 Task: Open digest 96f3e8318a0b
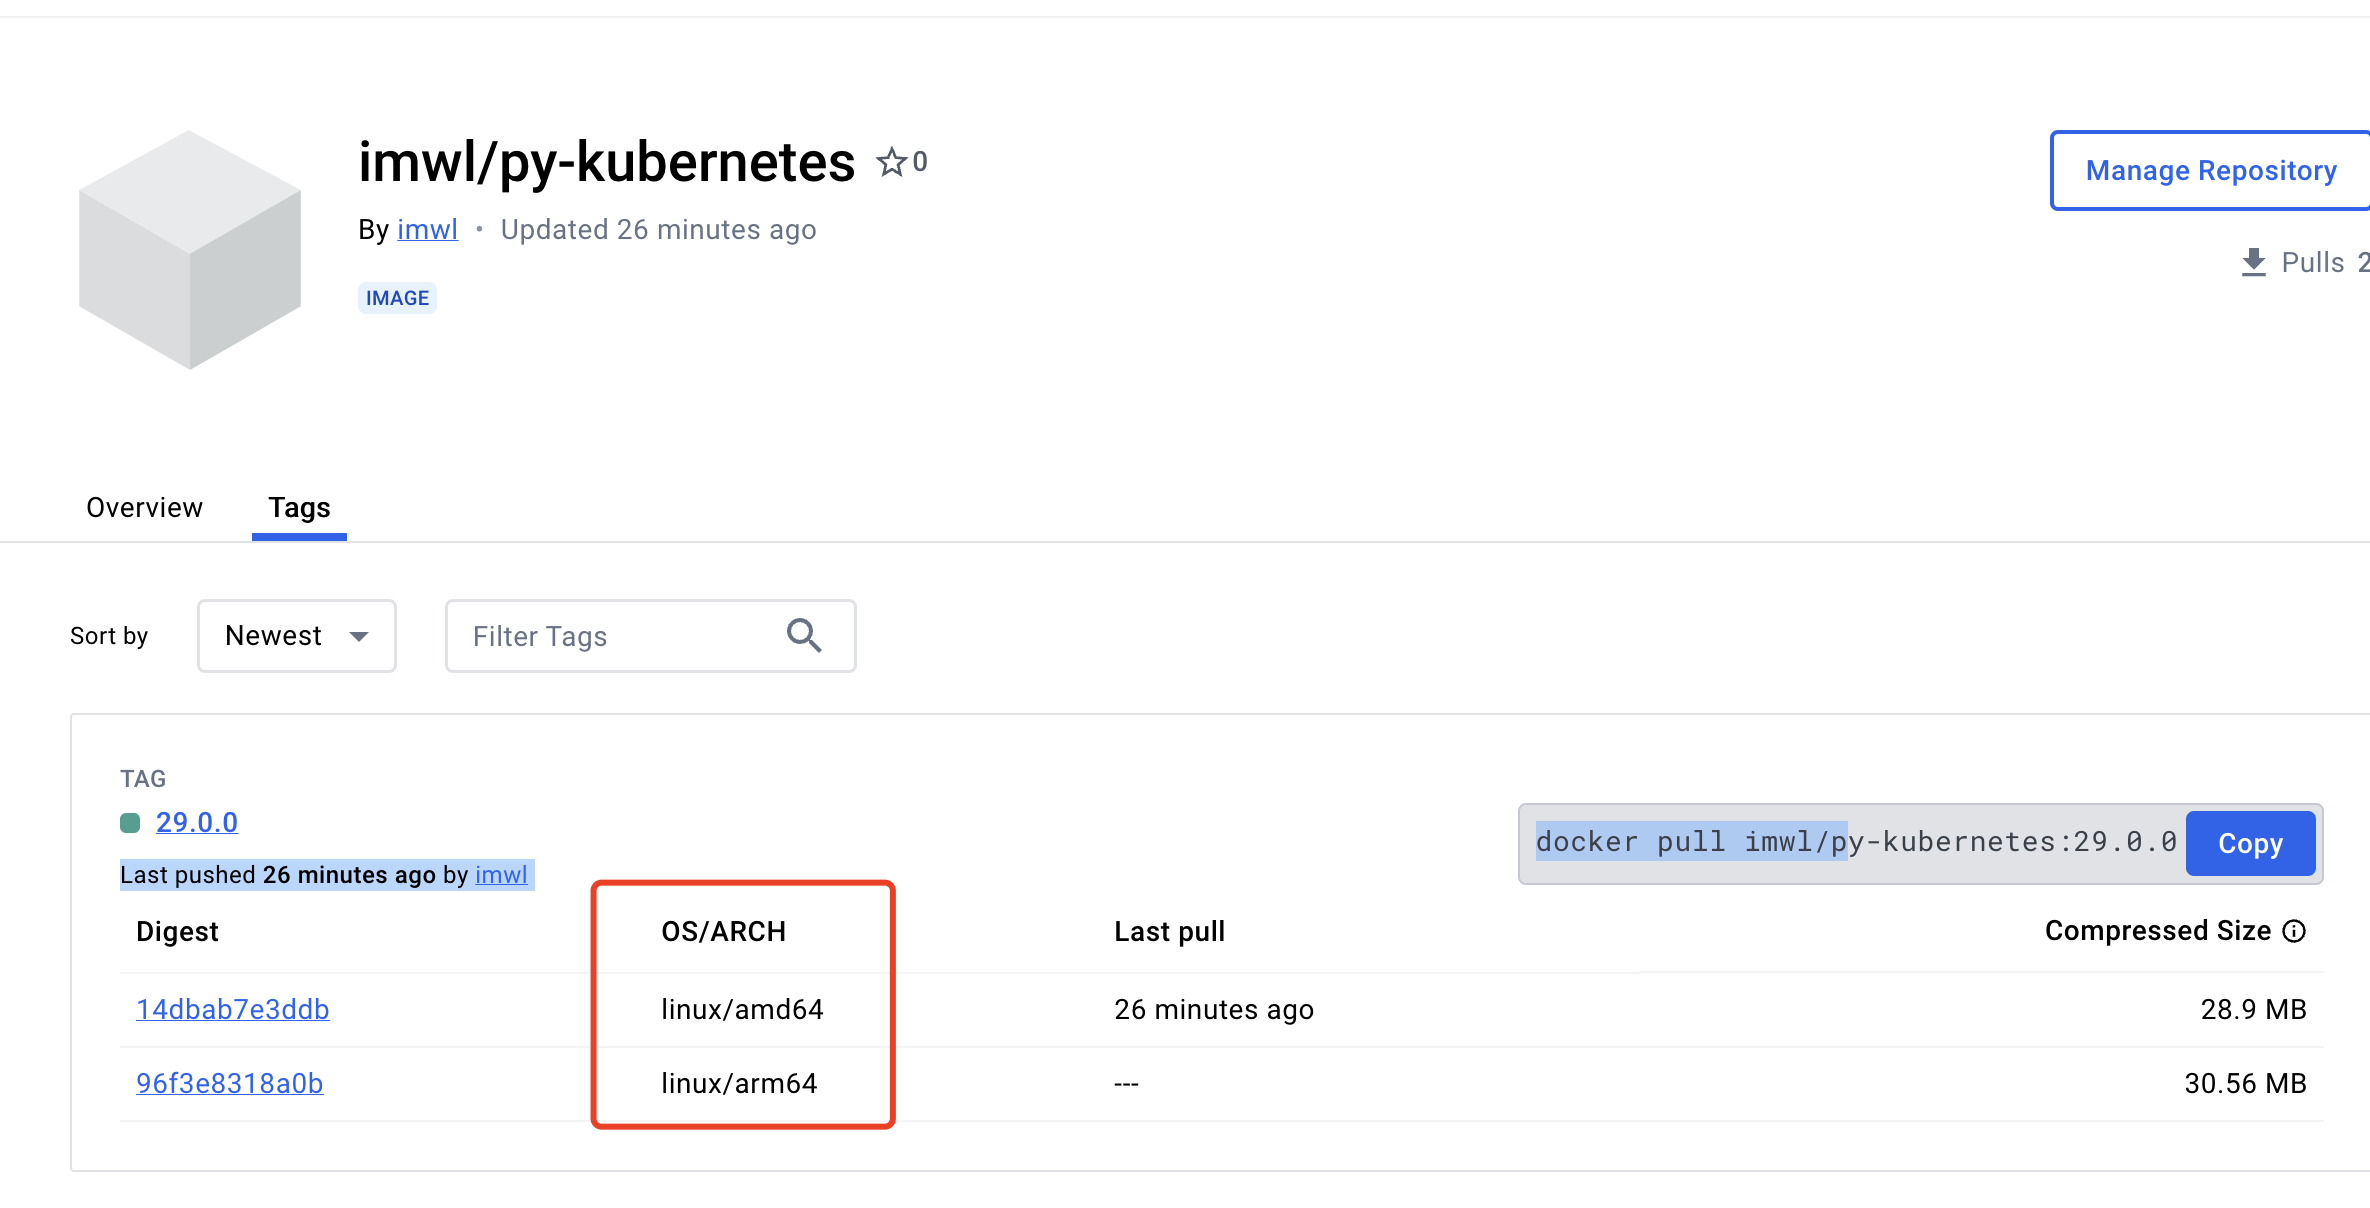click(230, 1083)
